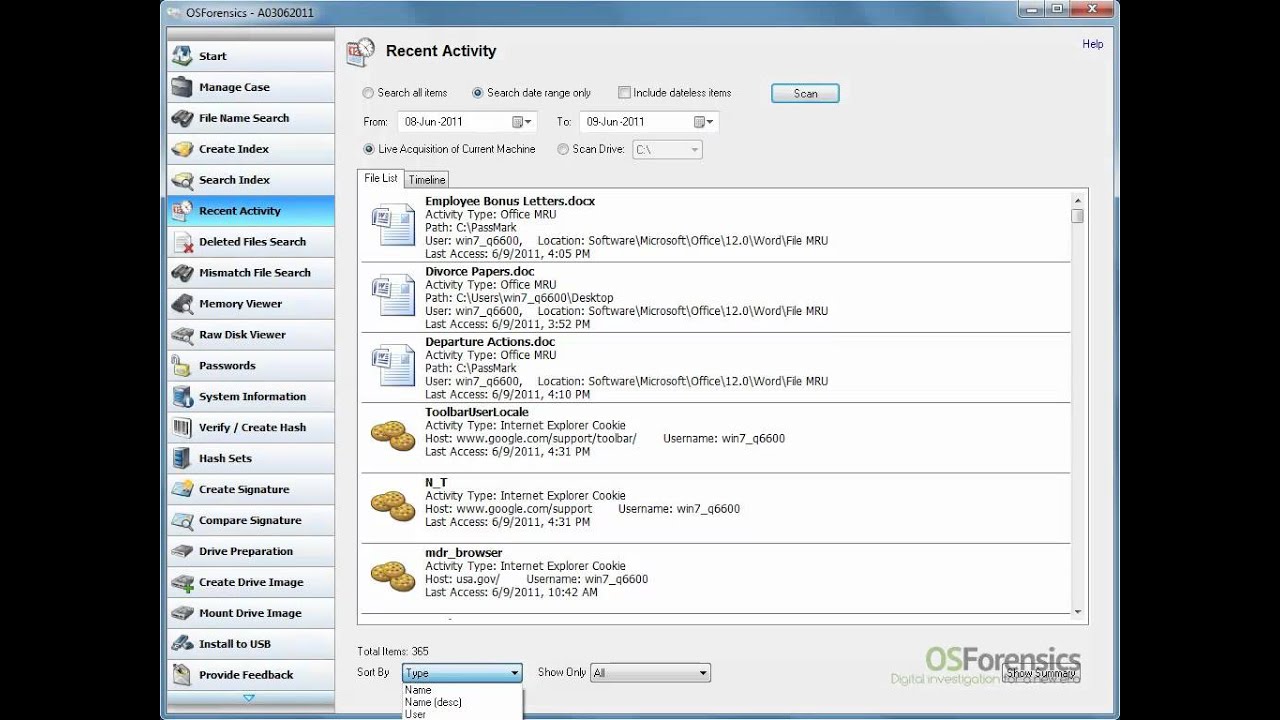
Task: Select the mdr_browser entry title
Action: [x=464, y=552]
